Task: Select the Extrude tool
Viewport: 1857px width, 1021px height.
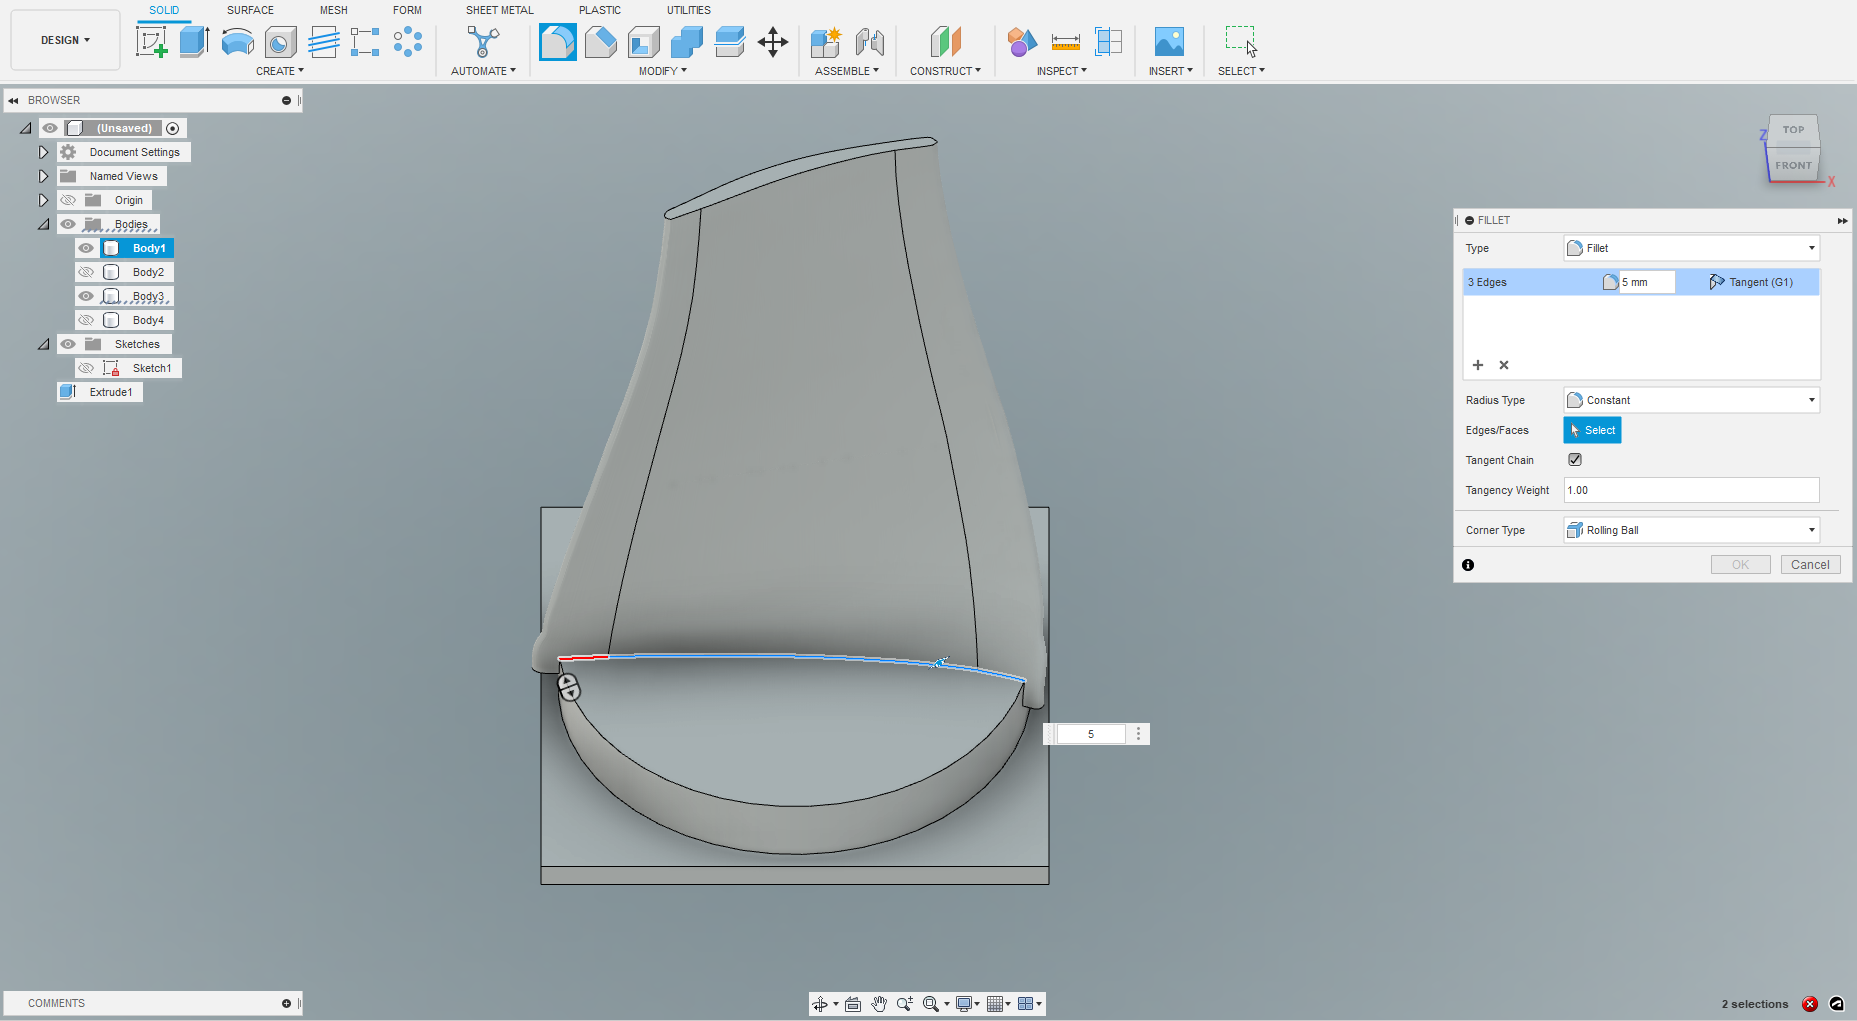Action: point(193,41)
